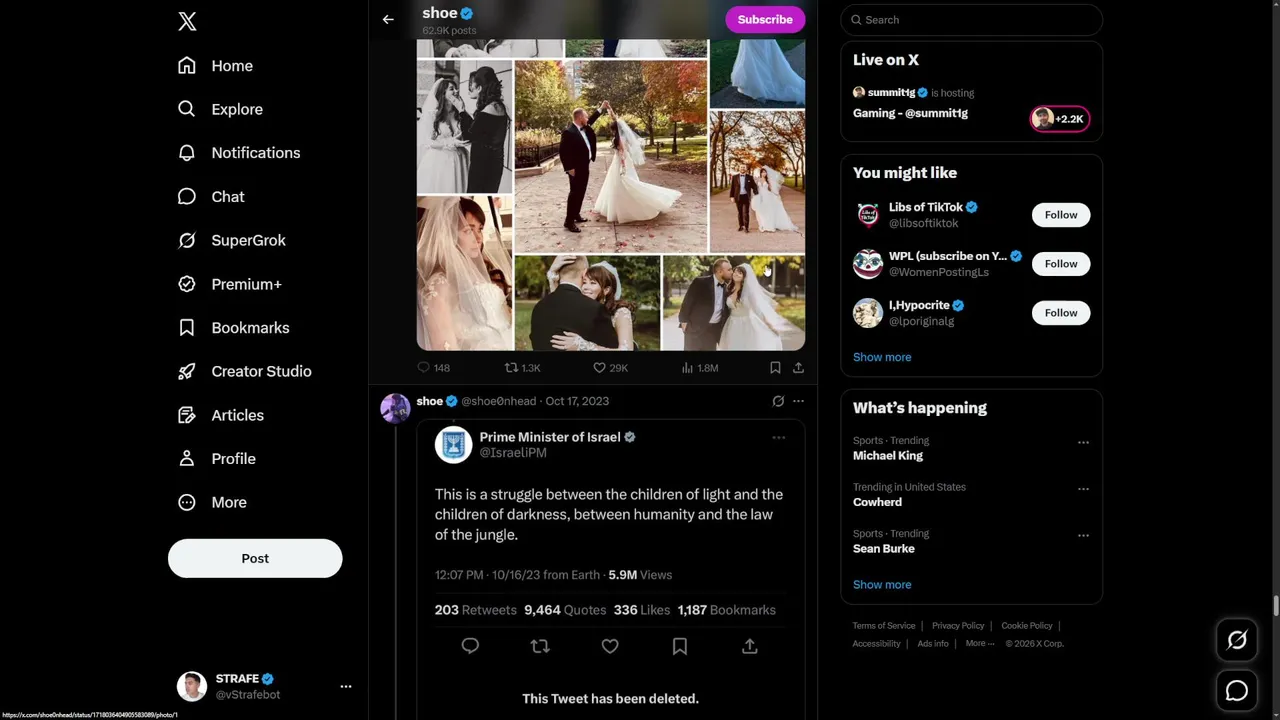This screenshot has width=1280, height=720.
Task: Open the Cookie Policy link
Action: click(1027, 626)
